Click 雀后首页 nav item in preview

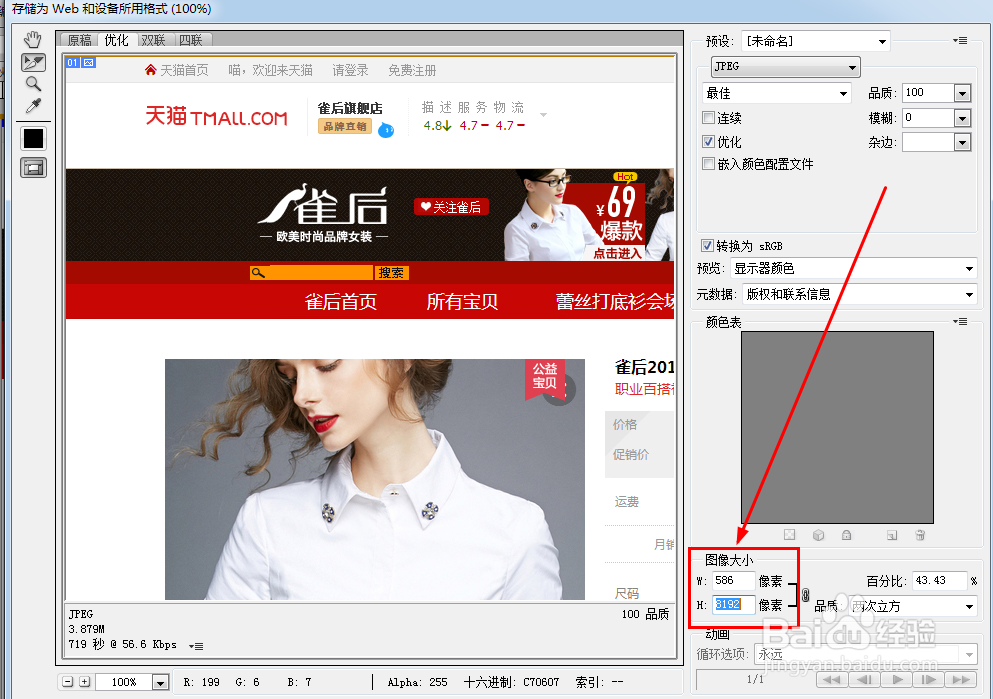341,301
